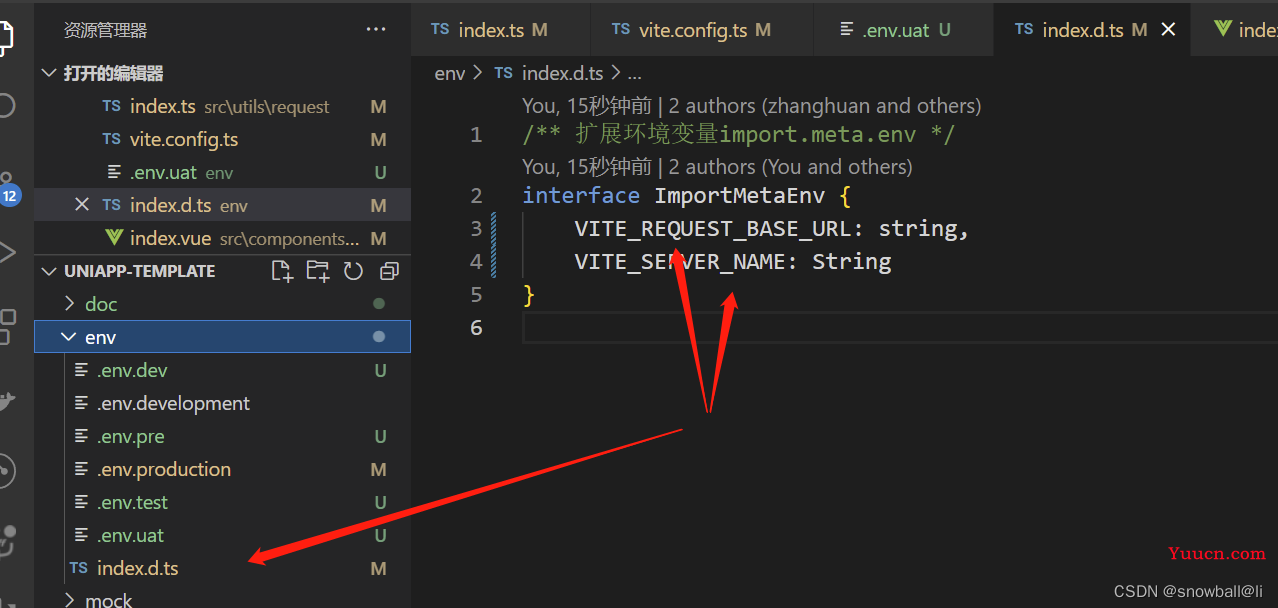Place cursor on empty line 6

click(x=900, y=327)
